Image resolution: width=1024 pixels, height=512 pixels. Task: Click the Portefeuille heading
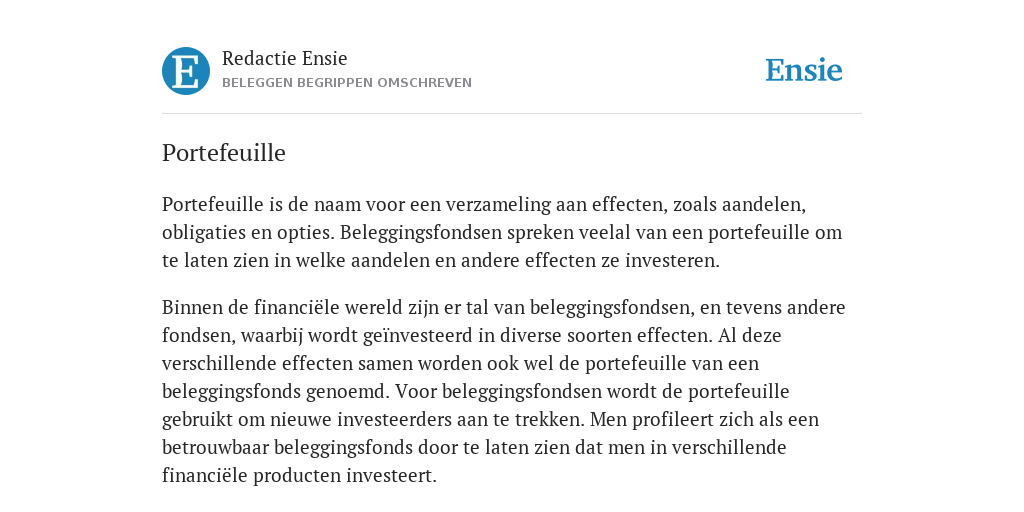click(x=224, y=153)
